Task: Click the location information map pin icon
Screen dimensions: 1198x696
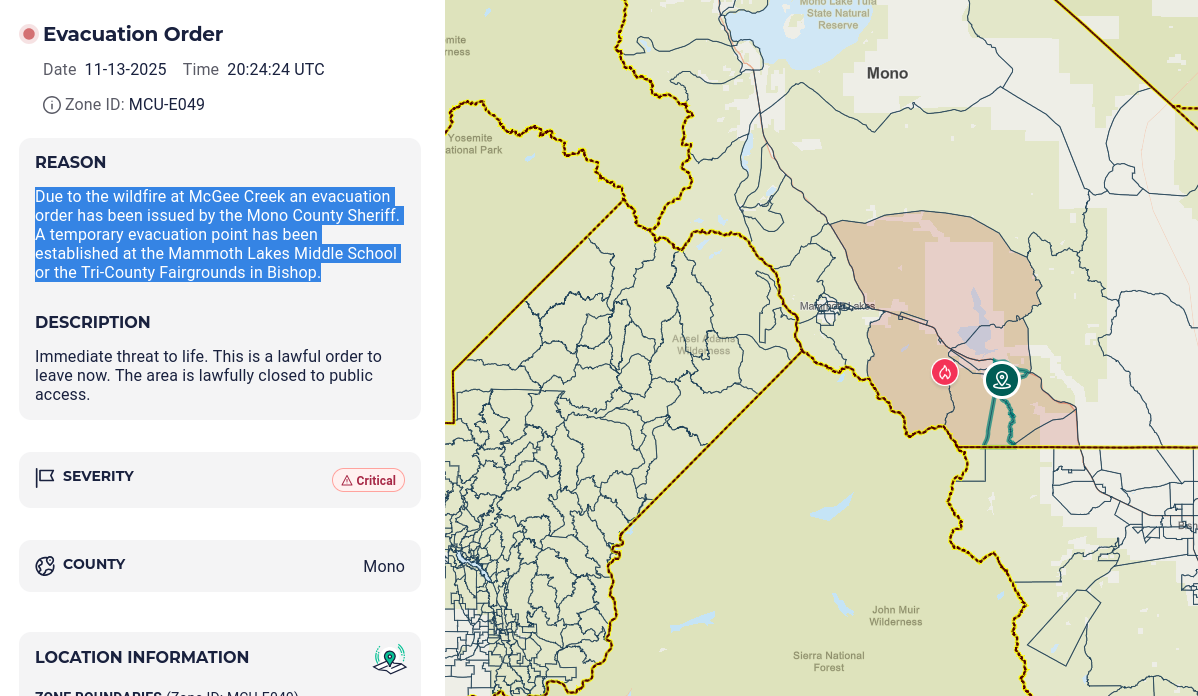Action: 390,659
